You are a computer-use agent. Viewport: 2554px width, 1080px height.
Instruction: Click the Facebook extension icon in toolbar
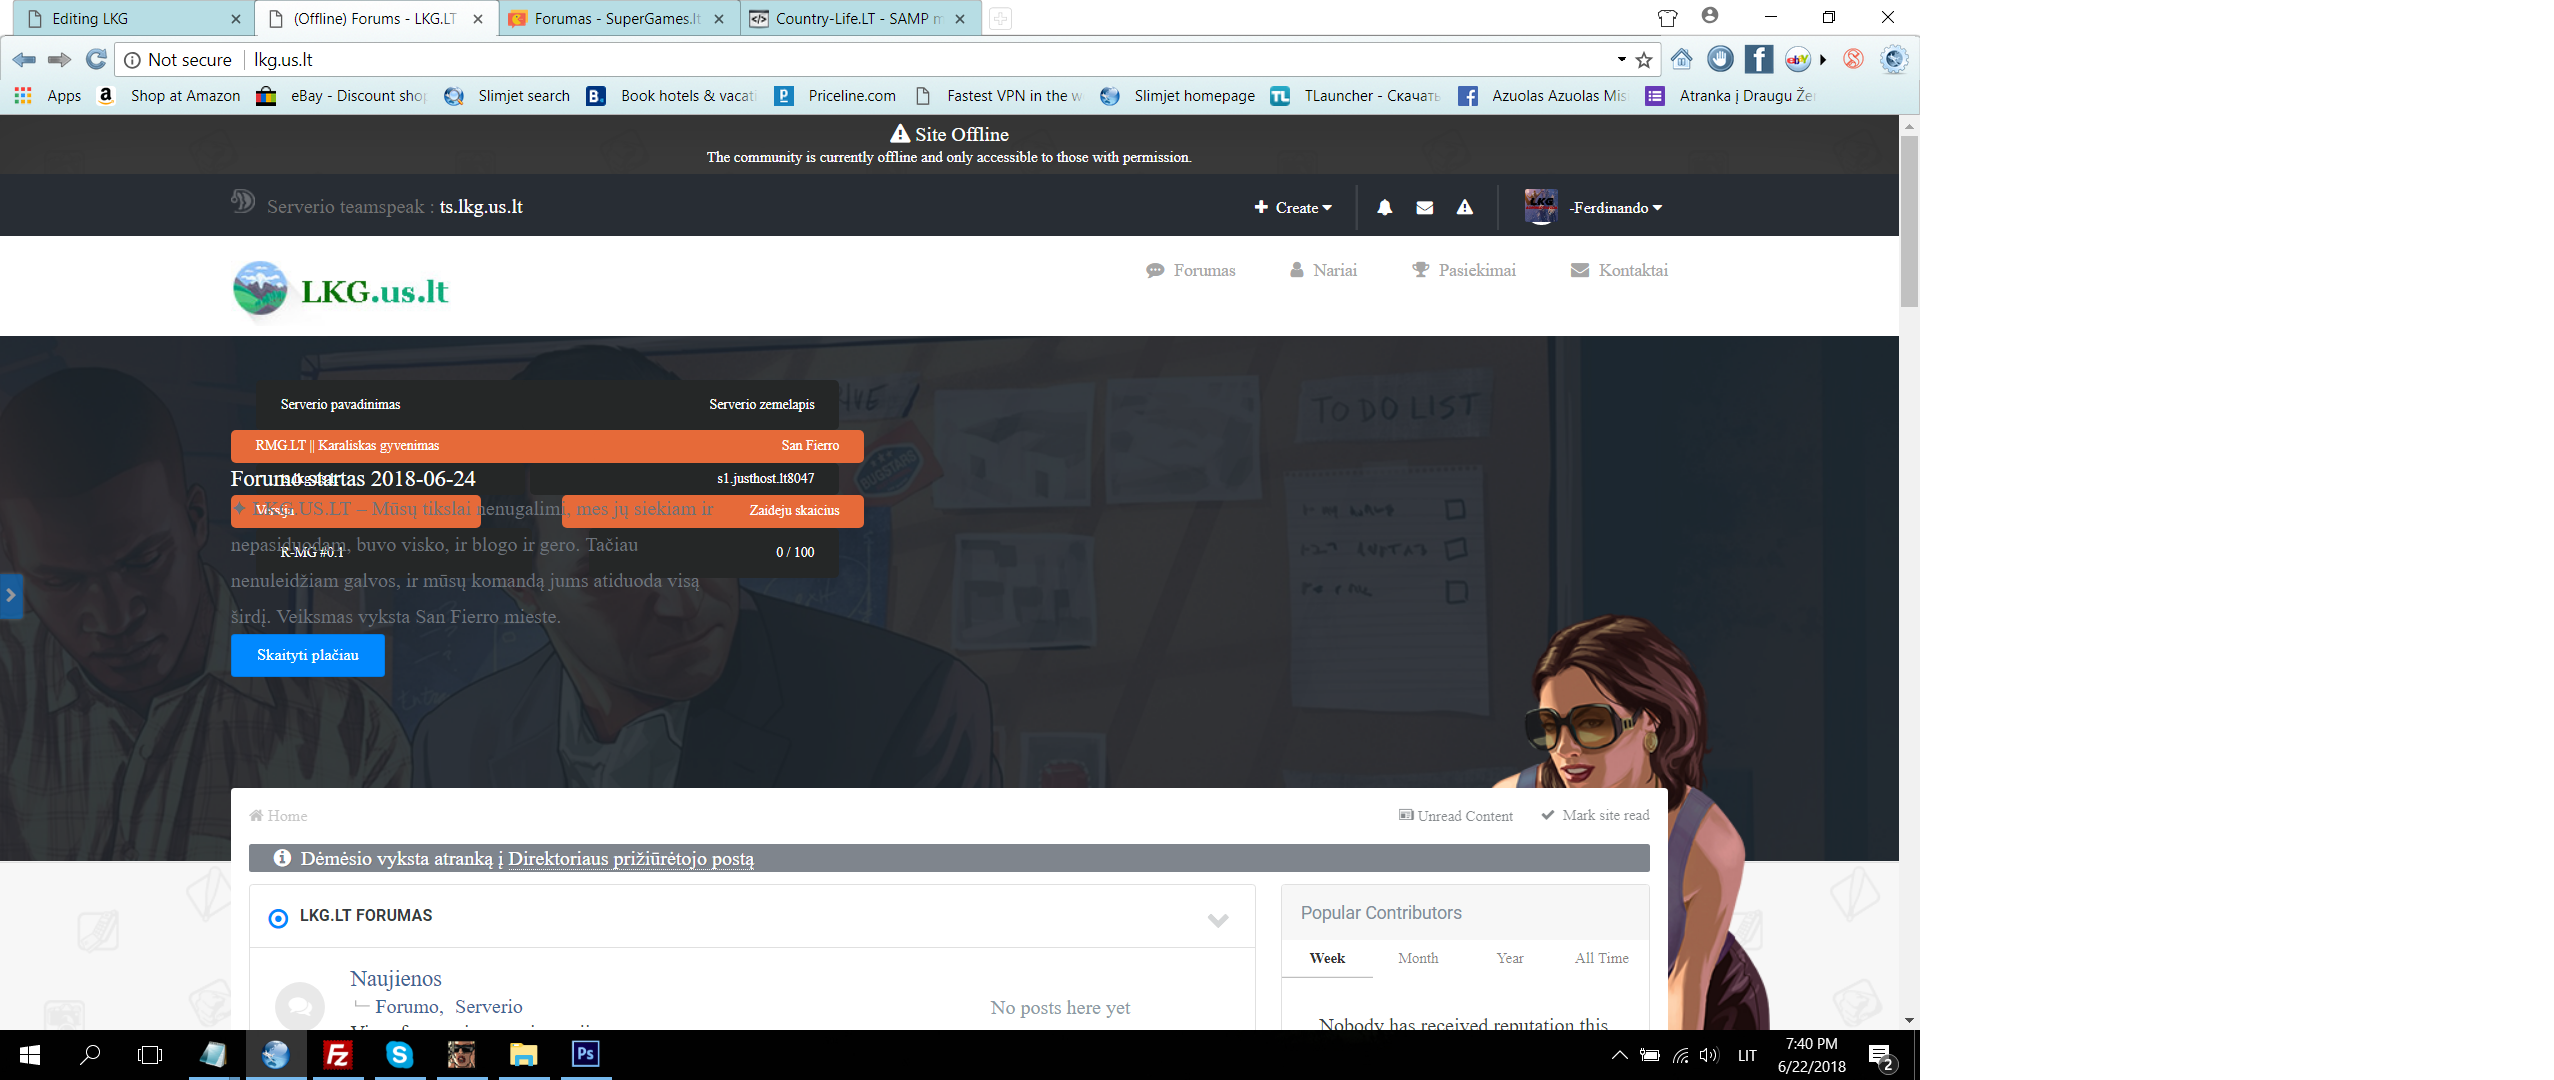pos(1759,59)
